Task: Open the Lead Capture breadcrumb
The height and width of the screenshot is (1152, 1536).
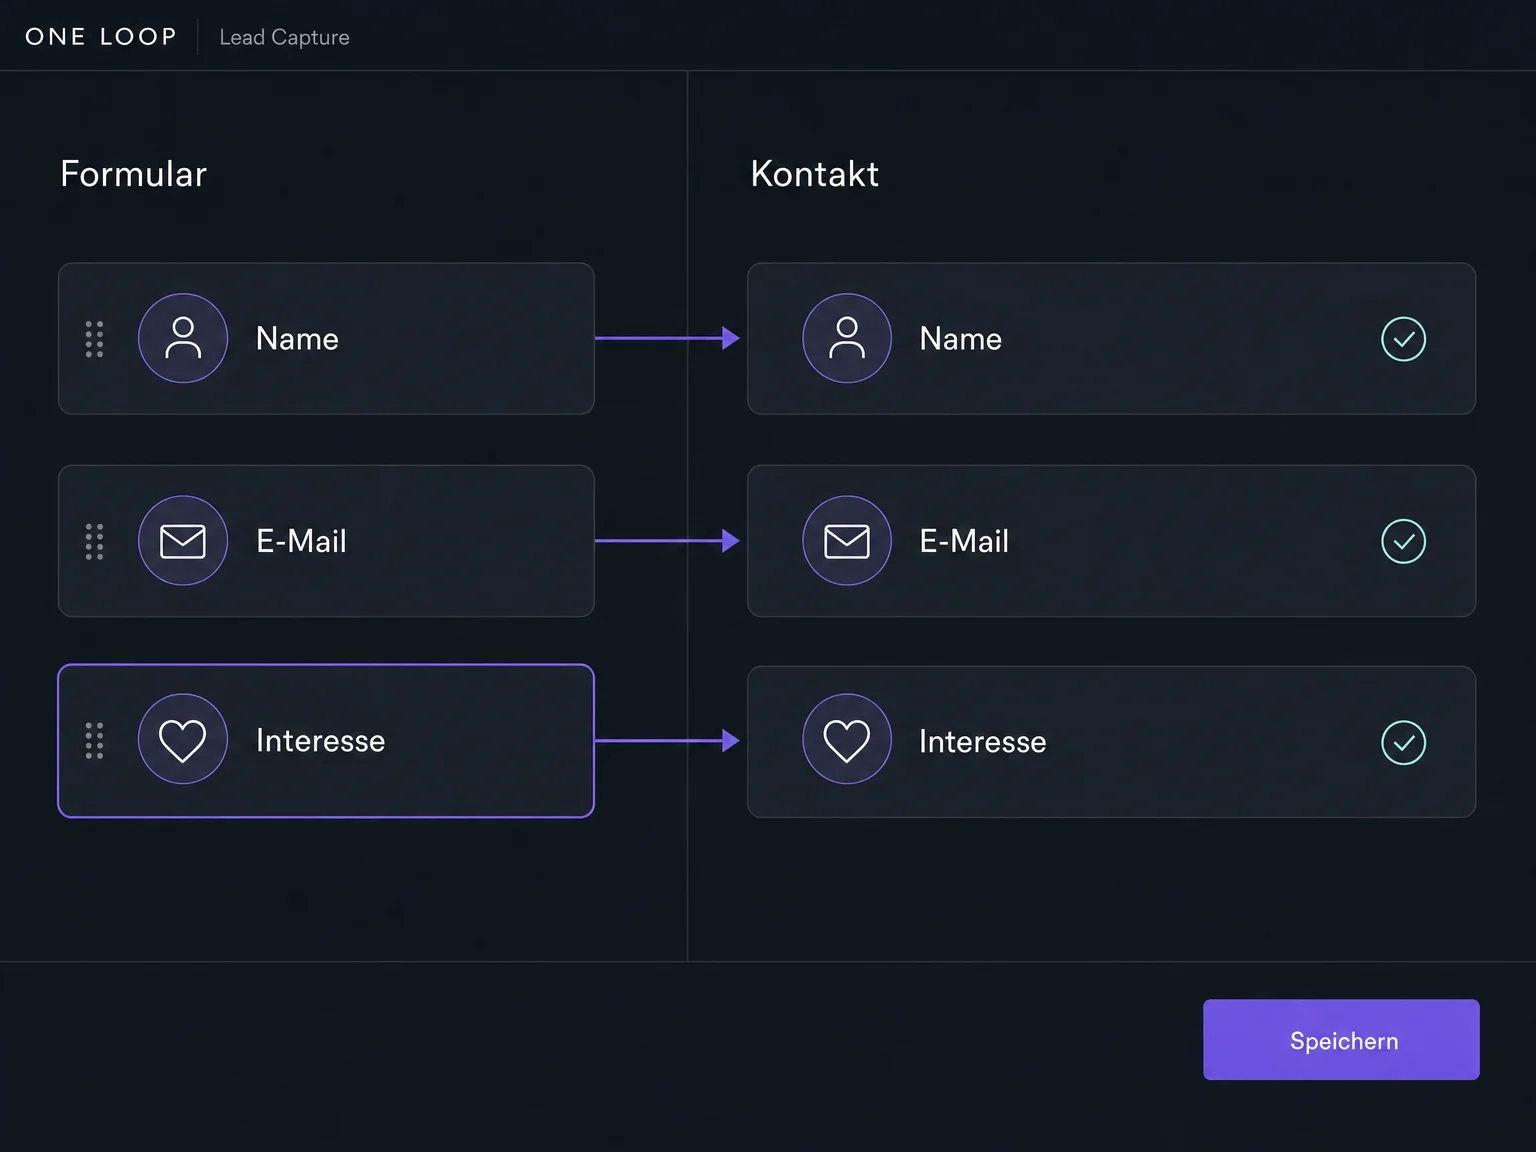Action: [x=285, y=37]
